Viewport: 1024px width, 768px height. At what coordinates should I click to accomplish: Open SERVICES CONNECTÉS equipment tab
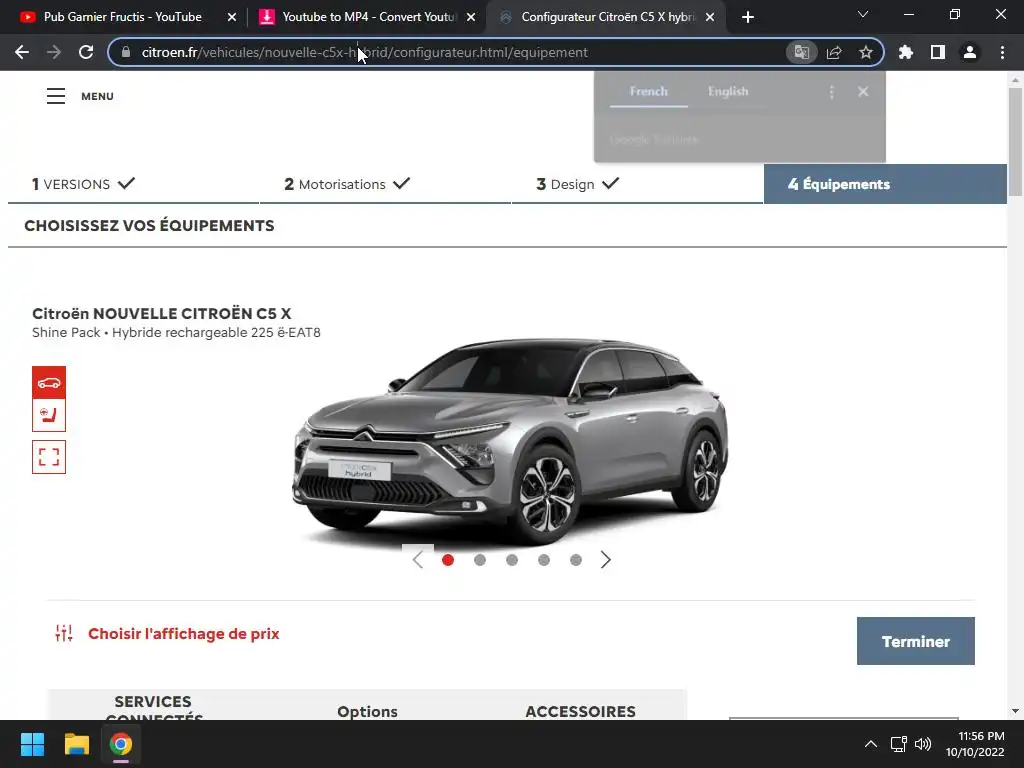pyautogui.click(x=153, y=708)
